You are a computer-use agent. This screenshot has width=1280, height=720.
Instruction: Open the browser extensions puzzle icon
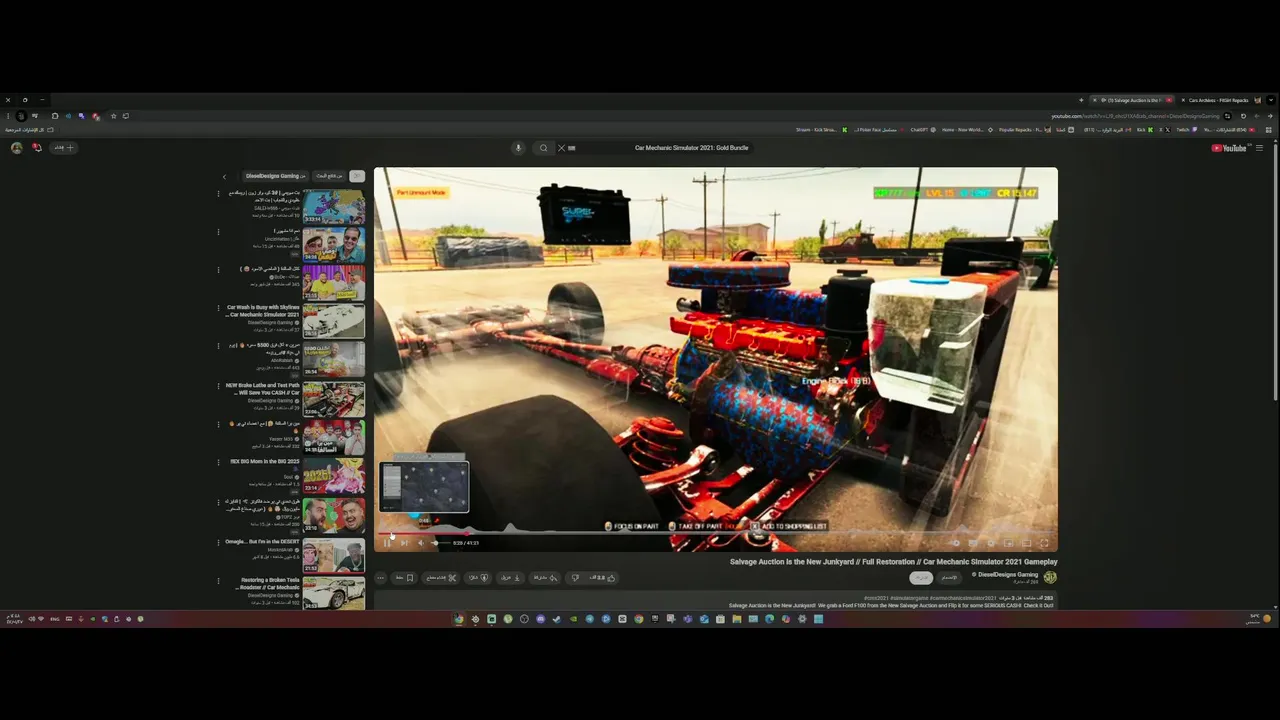55,116
